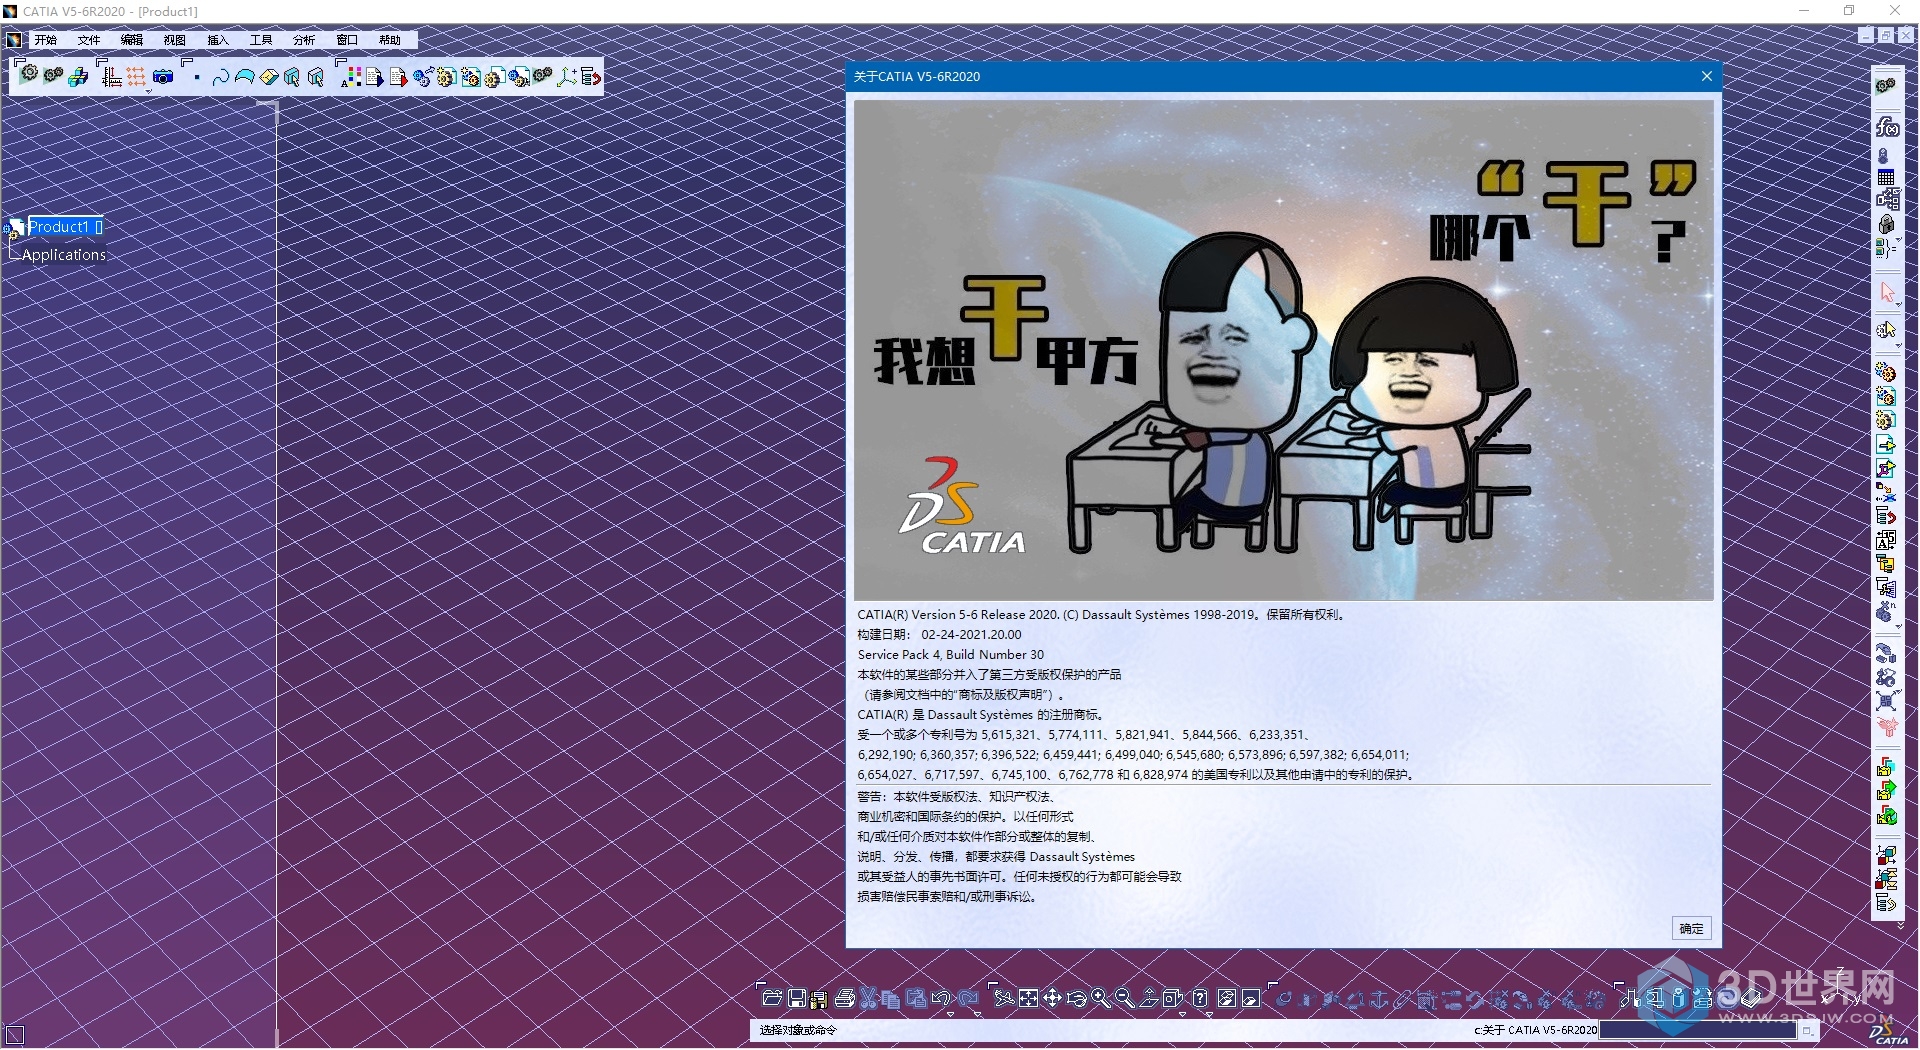1920x1050 pixels.
Task: Click the Zoom In magnifier icon
Action: 1100,998
